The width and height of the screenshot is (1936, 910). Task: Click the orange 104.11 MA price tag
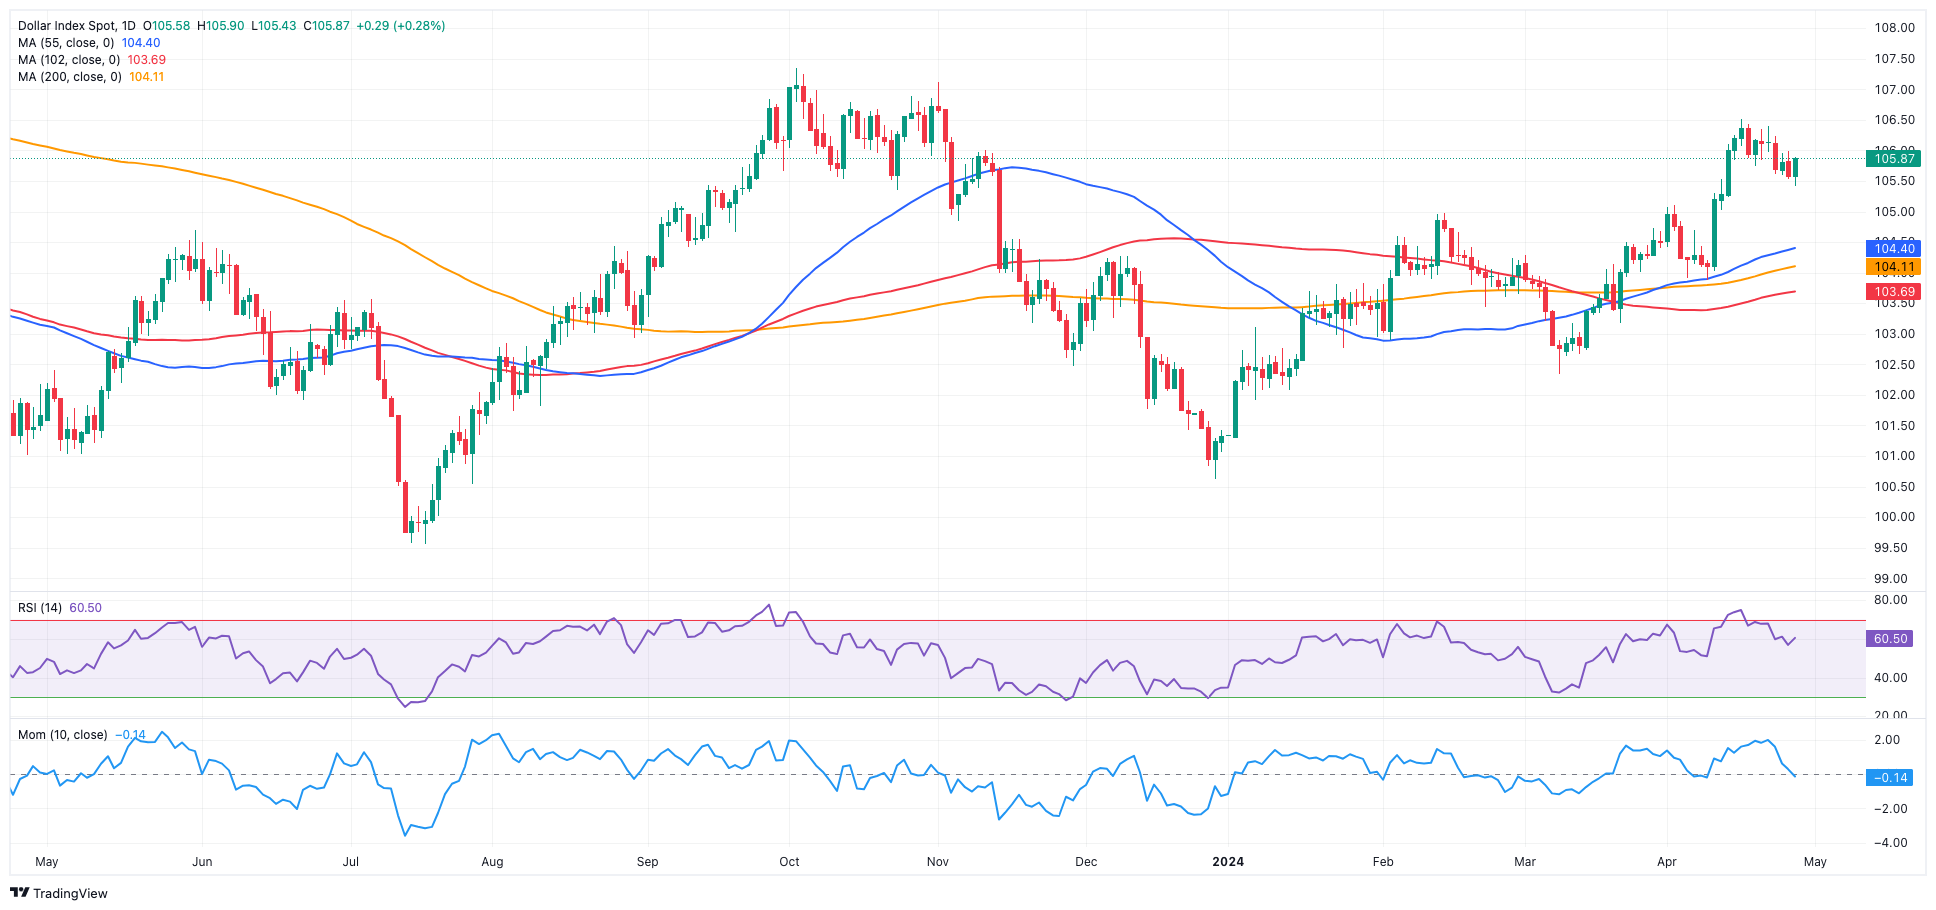pos(1893,267)
